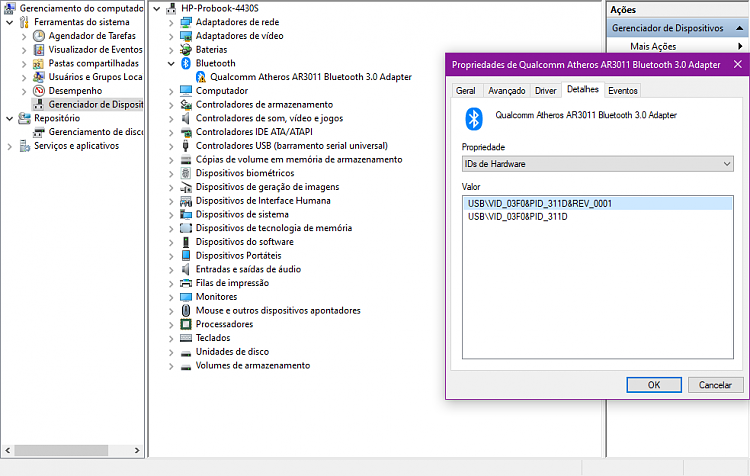The width and height of the screenshot is (750, 476).
Task: Click the Visualizador de Eventos icon
Action: [39, 50]
